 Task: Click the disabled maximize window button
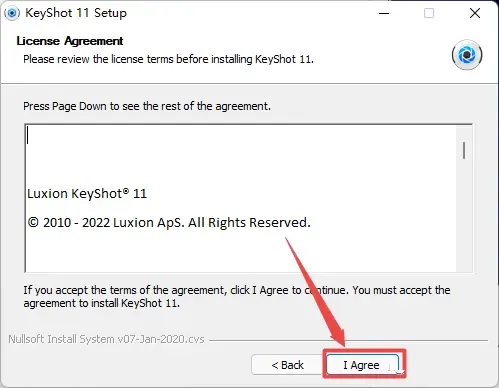(x=429, y=13)
